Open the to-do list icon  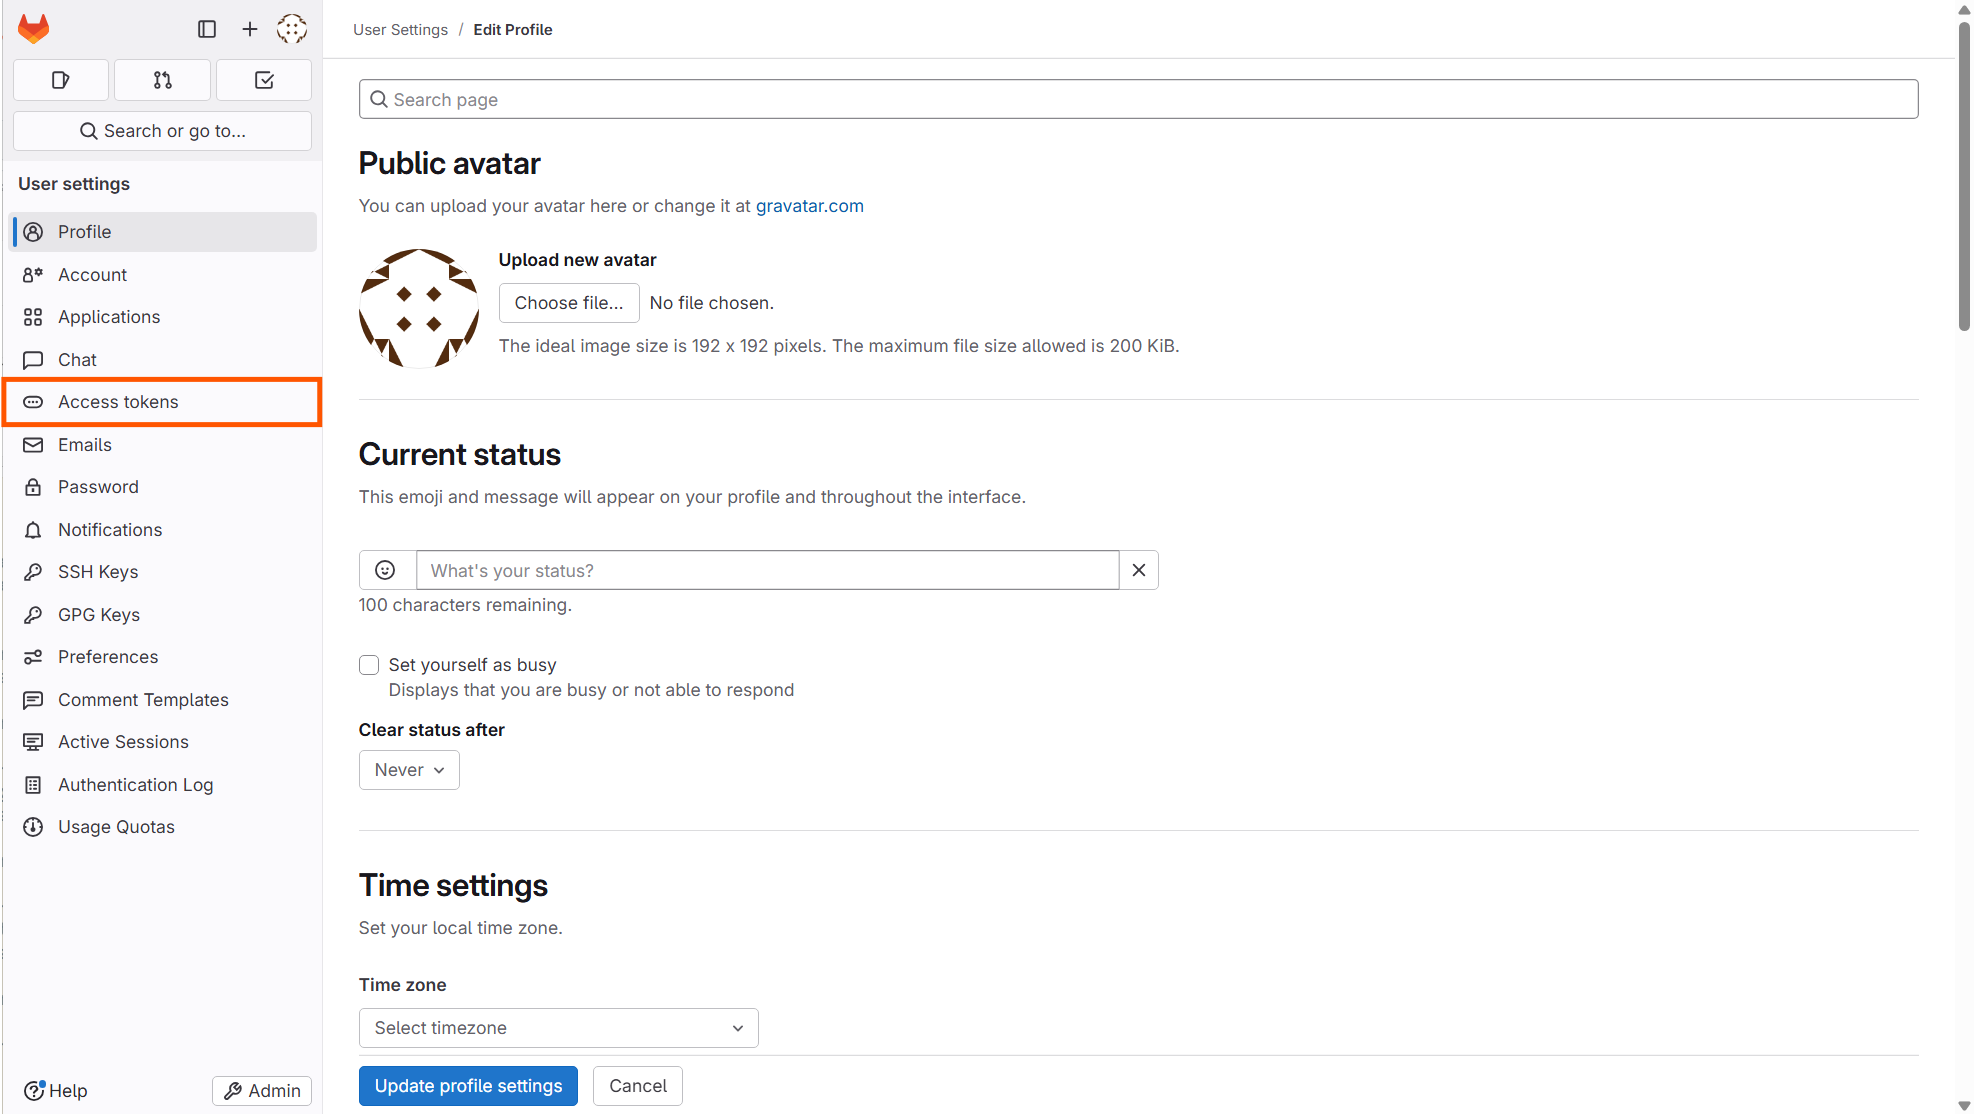coord(264,80)
